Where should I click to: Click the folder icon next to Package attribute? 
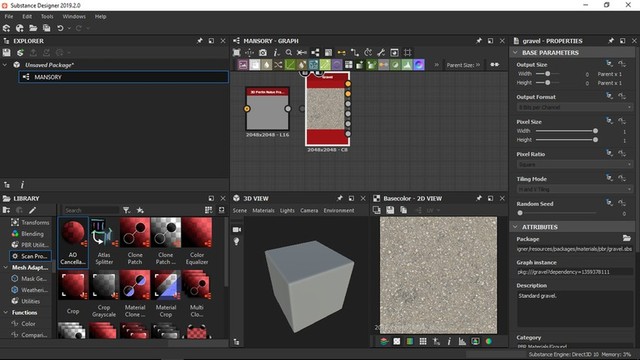(627, 238)
